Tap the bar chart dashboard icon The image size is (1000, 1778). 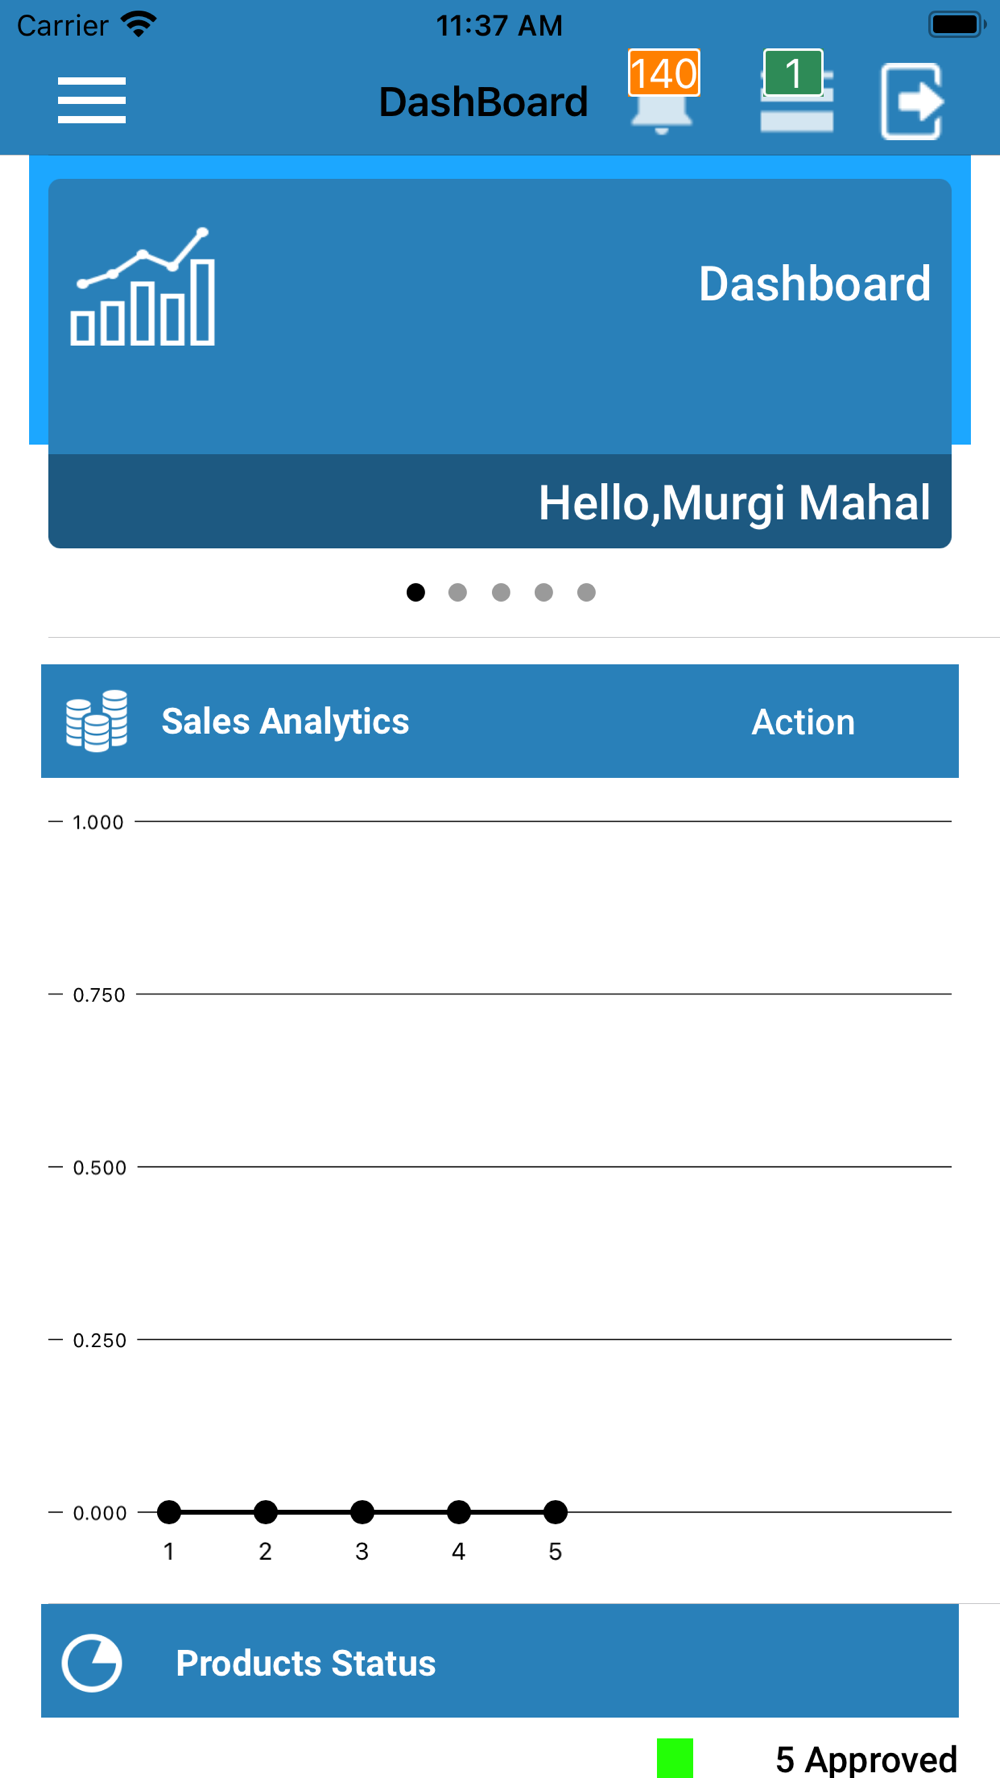143,287
